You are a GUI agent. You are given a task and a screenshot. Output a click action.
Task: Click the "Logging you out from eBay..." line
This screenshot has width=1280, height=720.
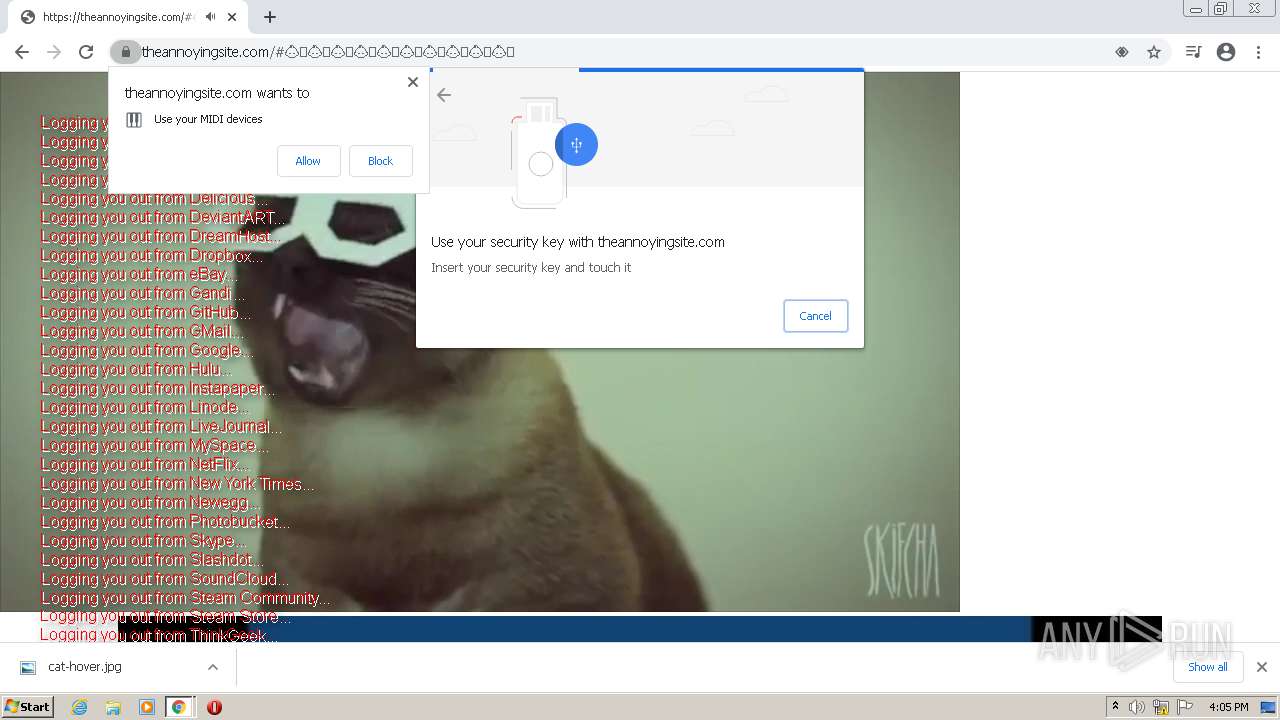pos(140,275)
